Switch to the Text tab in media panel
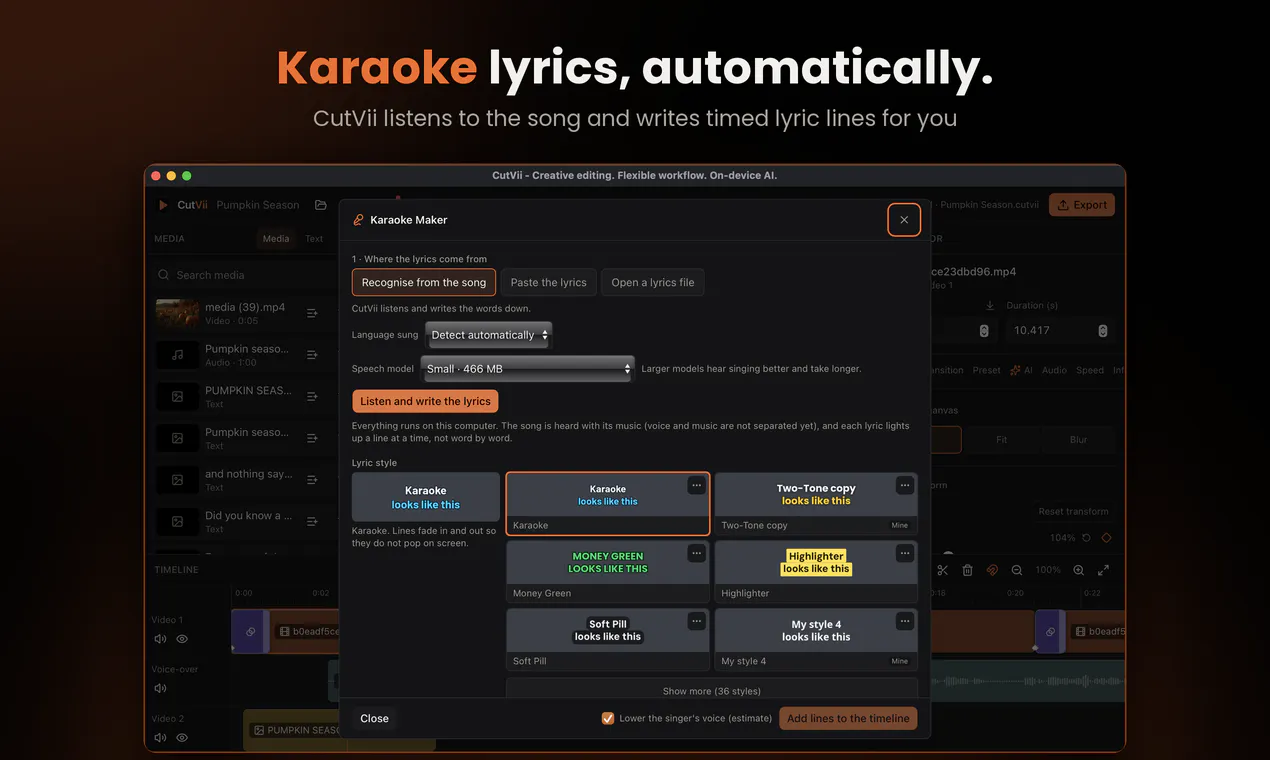Viewport: 1270px width, 760px height. pyautogui.click(x=314, y=239)
